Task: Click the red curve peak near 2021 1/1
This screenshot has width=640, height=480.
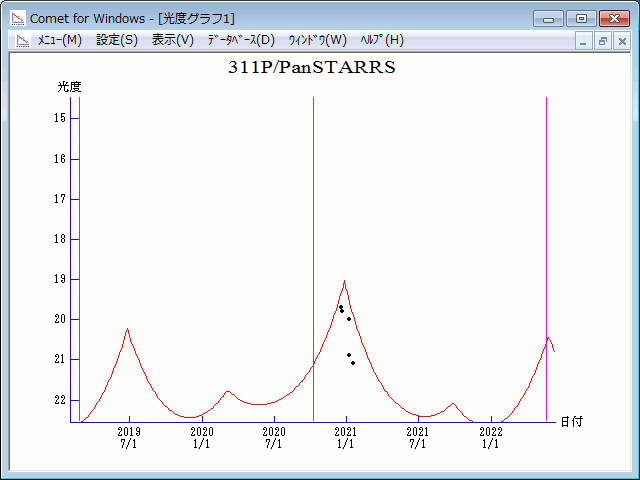Action: coord(344,282)
